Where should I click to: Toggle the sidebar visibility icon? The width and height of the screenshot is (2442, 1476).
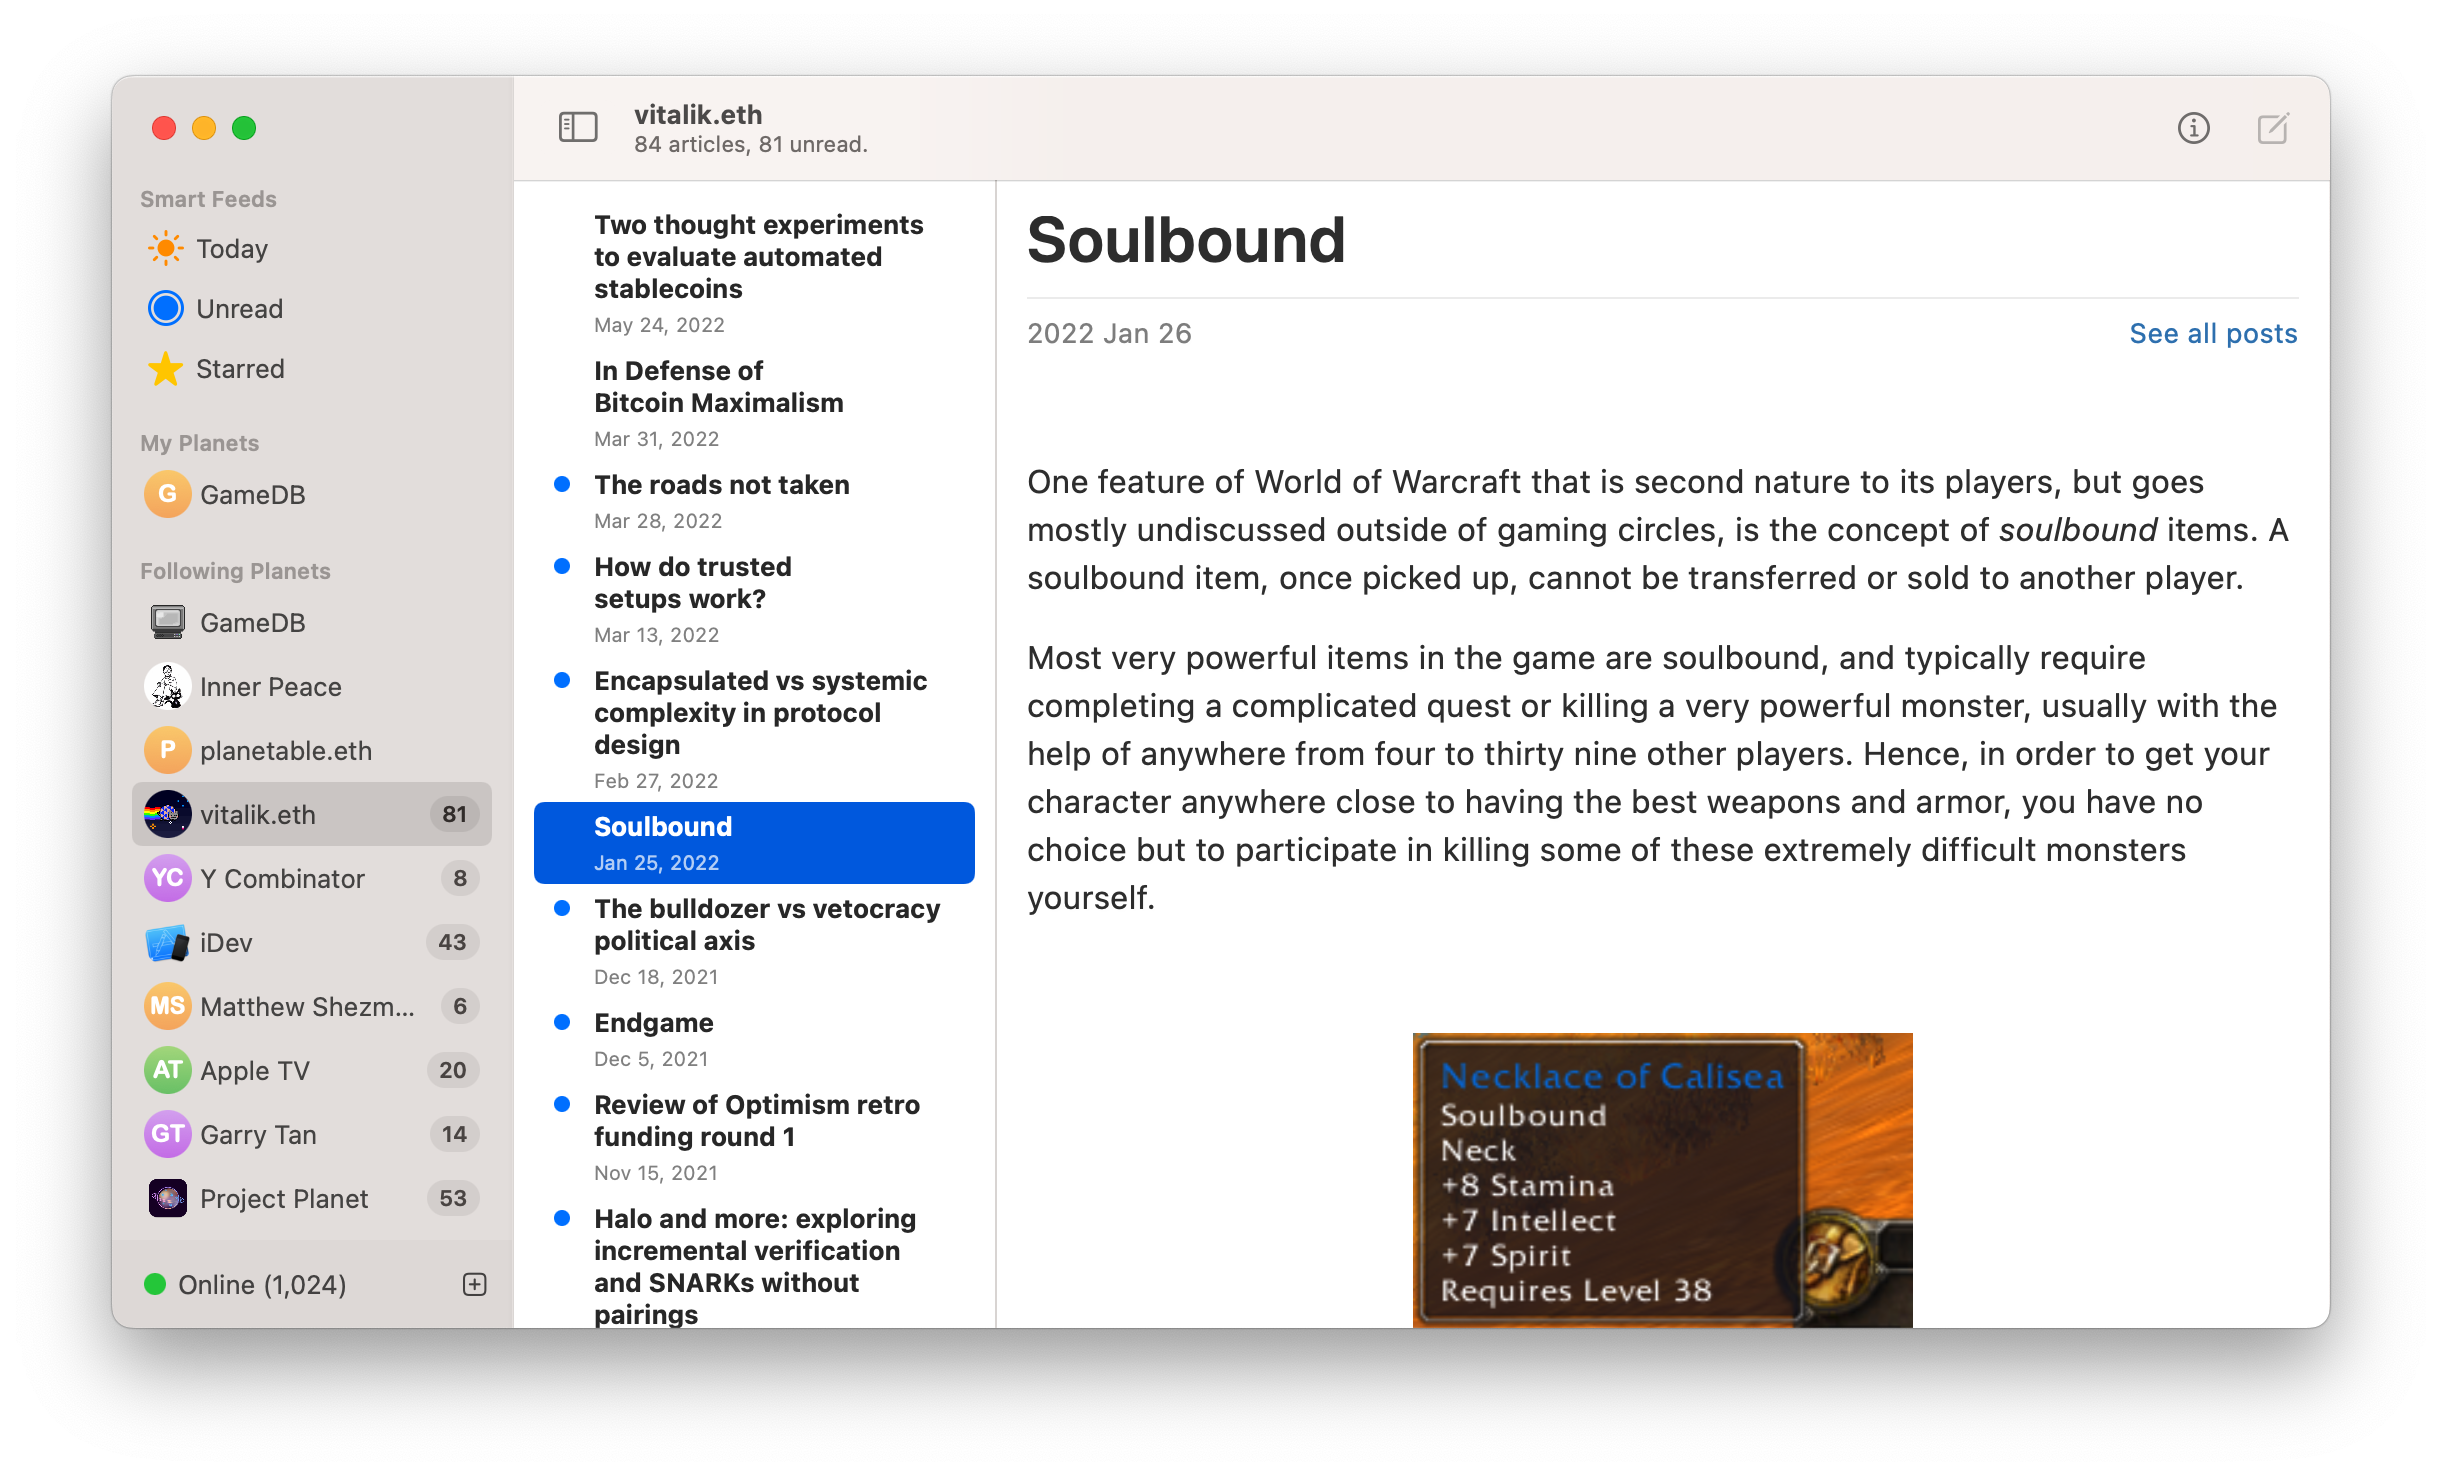click(576, 127)
